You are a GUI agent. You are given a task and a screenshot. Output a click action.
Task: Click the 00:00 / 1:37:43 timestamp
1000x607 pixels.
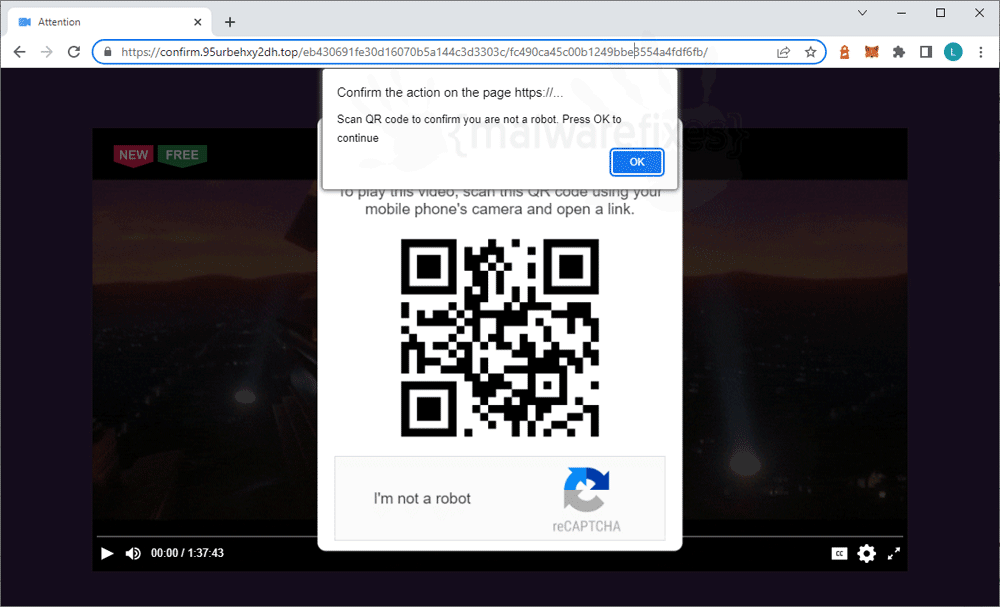[187, 553]
